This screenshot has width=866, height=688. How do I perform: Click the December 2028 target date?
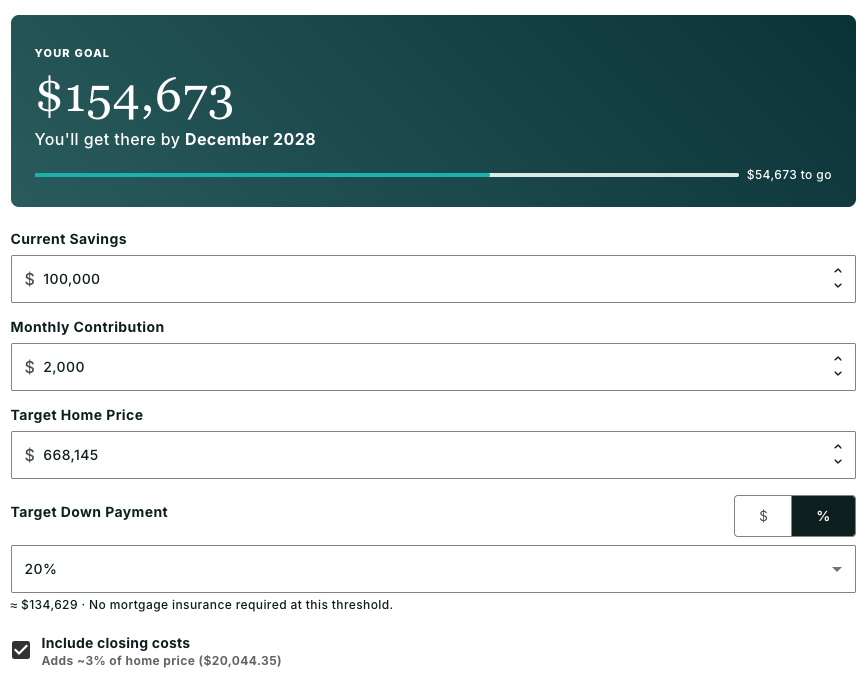click(250, 139)
